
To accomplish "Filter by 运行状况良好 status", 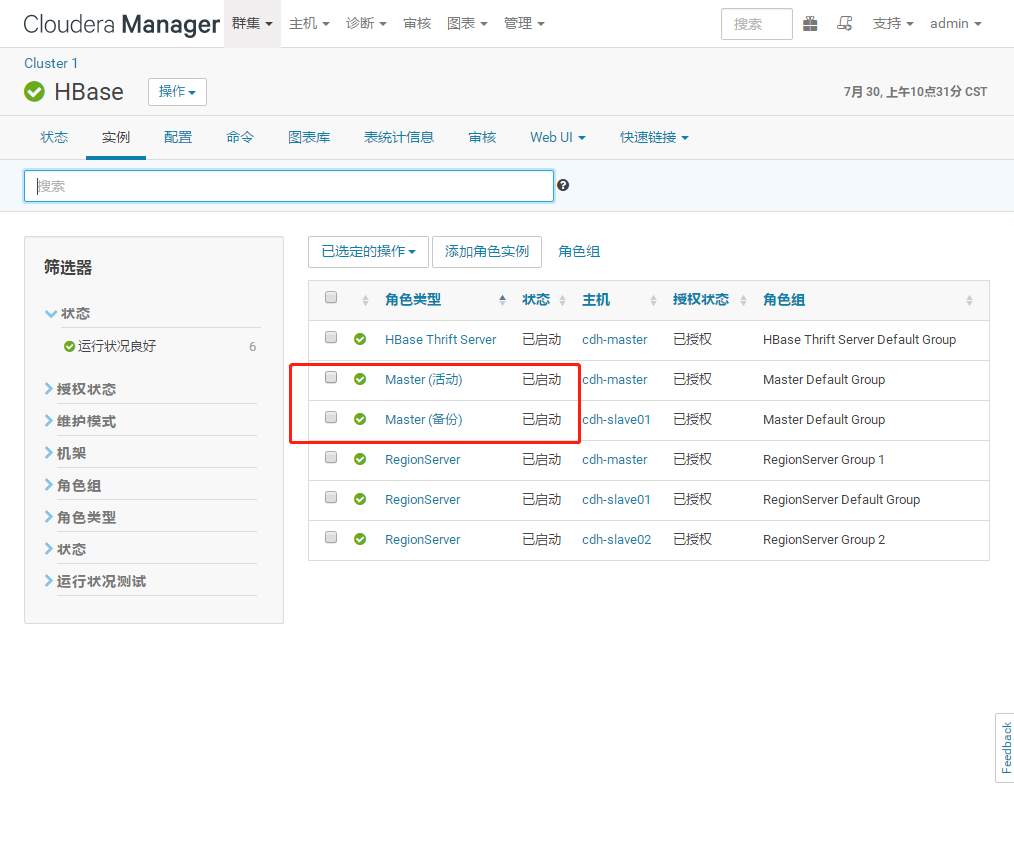I will tap(116, 347).
